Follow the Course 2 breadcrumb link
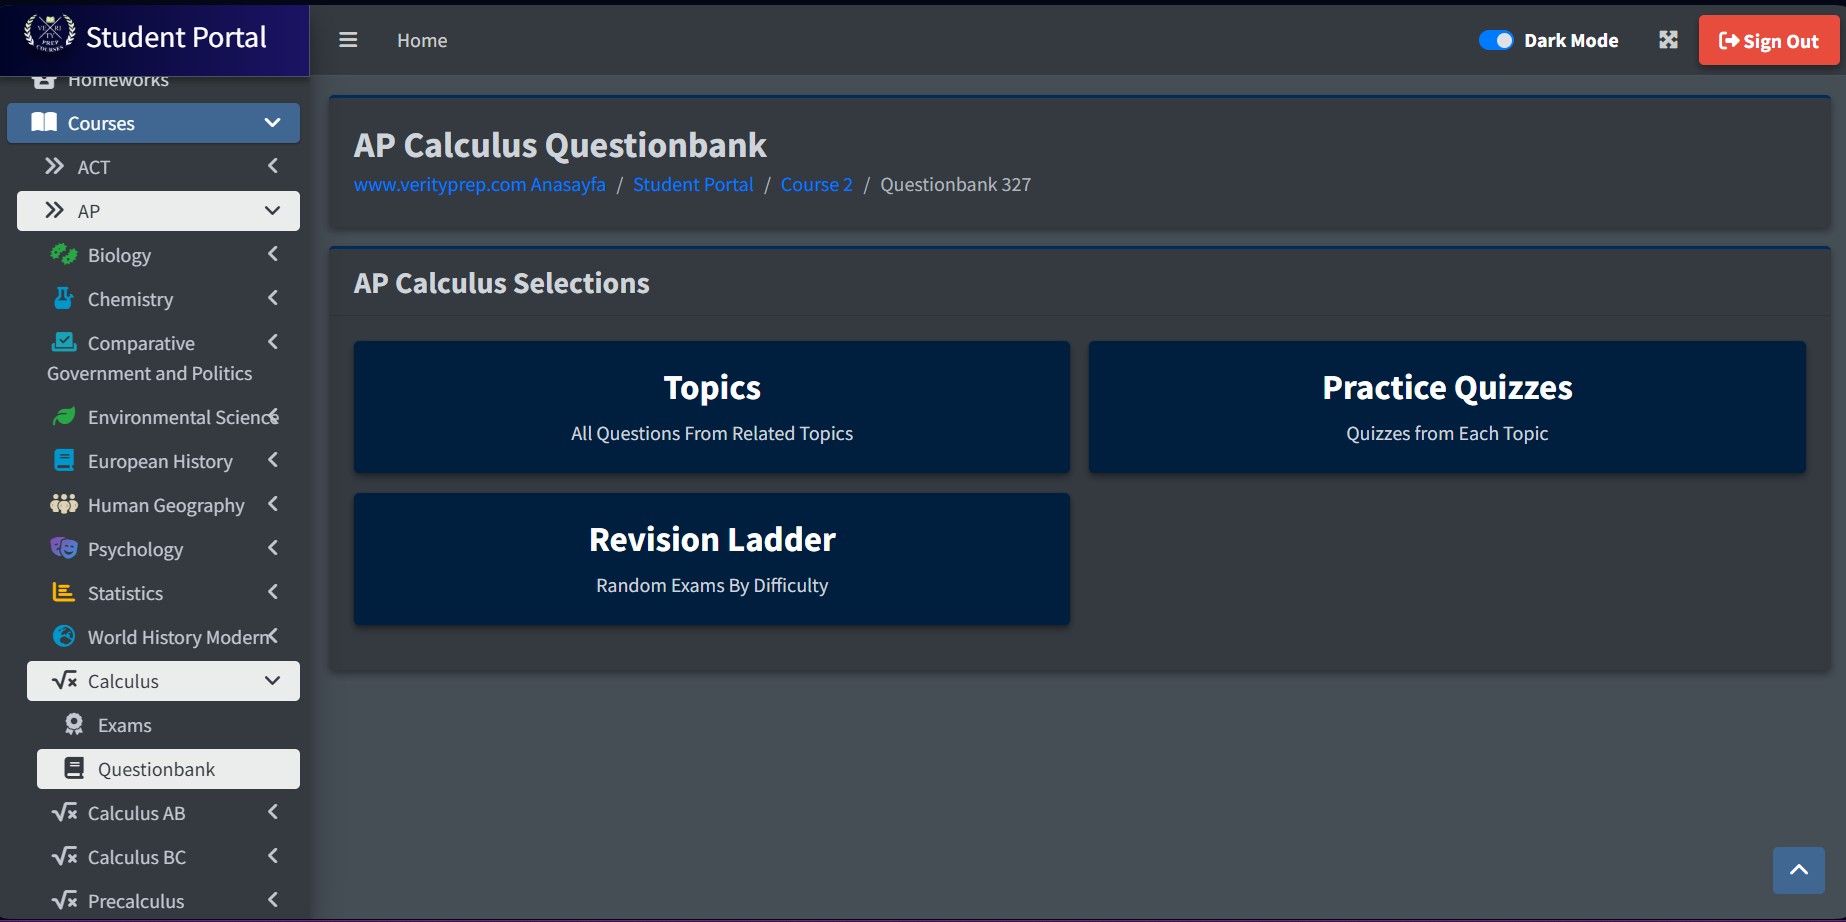This screenshot has width=1846, height=922. (816, 185)
